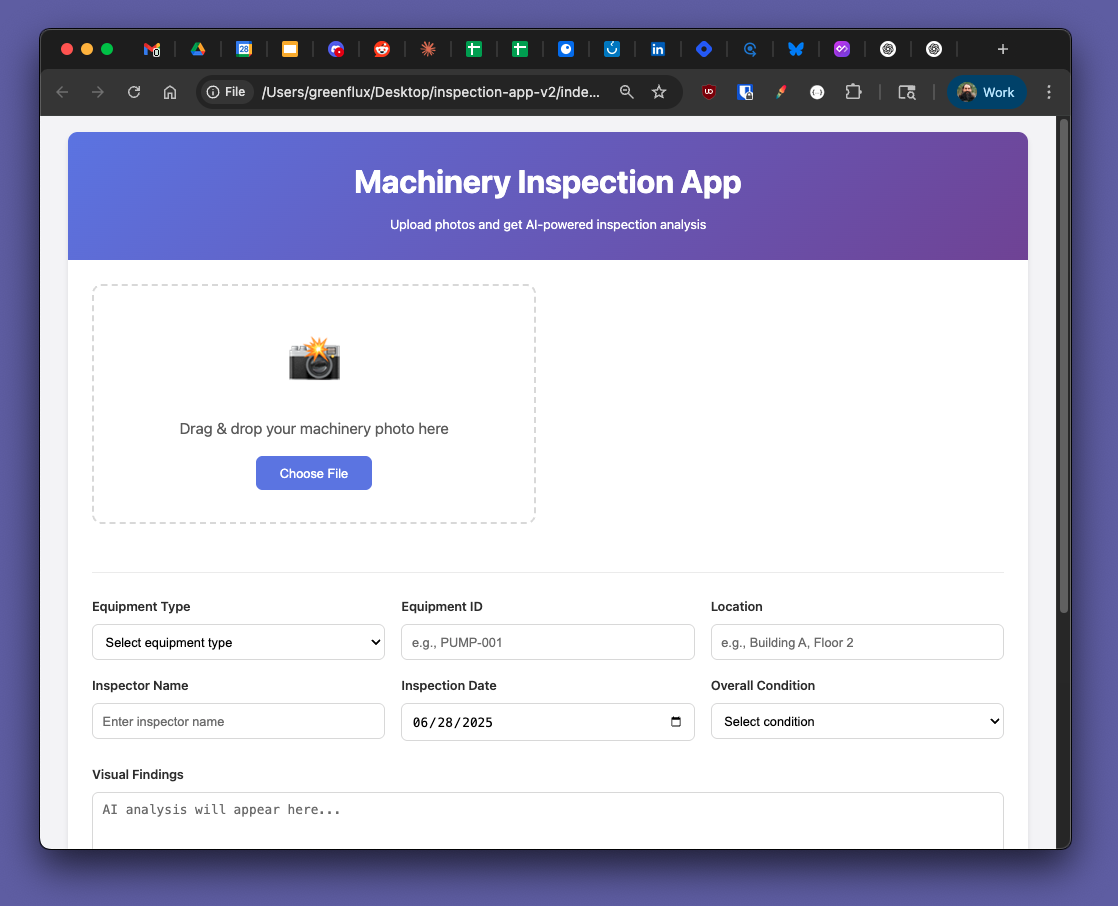The width and height of the screenshot is (1118, 906).
Task: Open the Bluesky butterfly tab
Action: 796,49
